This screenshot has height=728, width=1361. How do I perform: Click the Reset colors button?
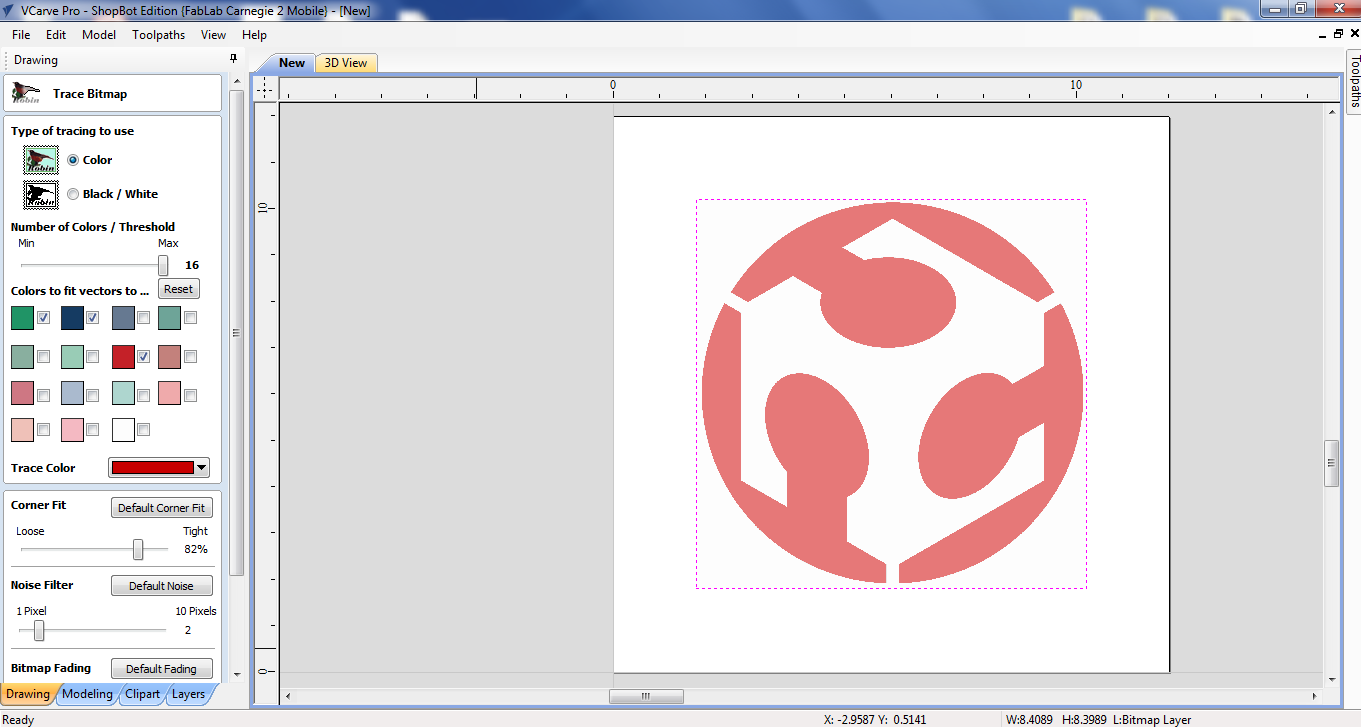coord(179,289)
